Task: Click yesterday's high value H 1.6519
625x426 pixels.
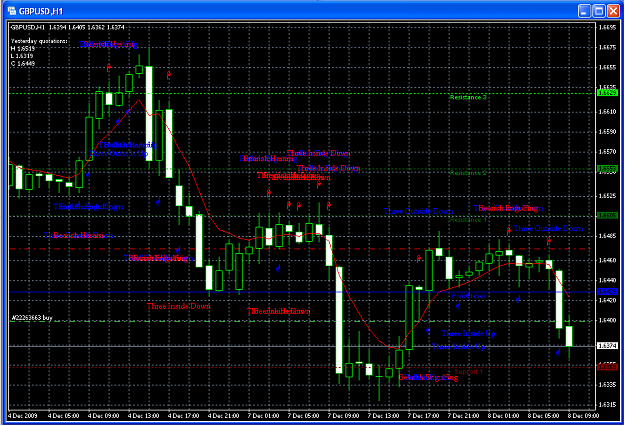Action: (23, 49)
